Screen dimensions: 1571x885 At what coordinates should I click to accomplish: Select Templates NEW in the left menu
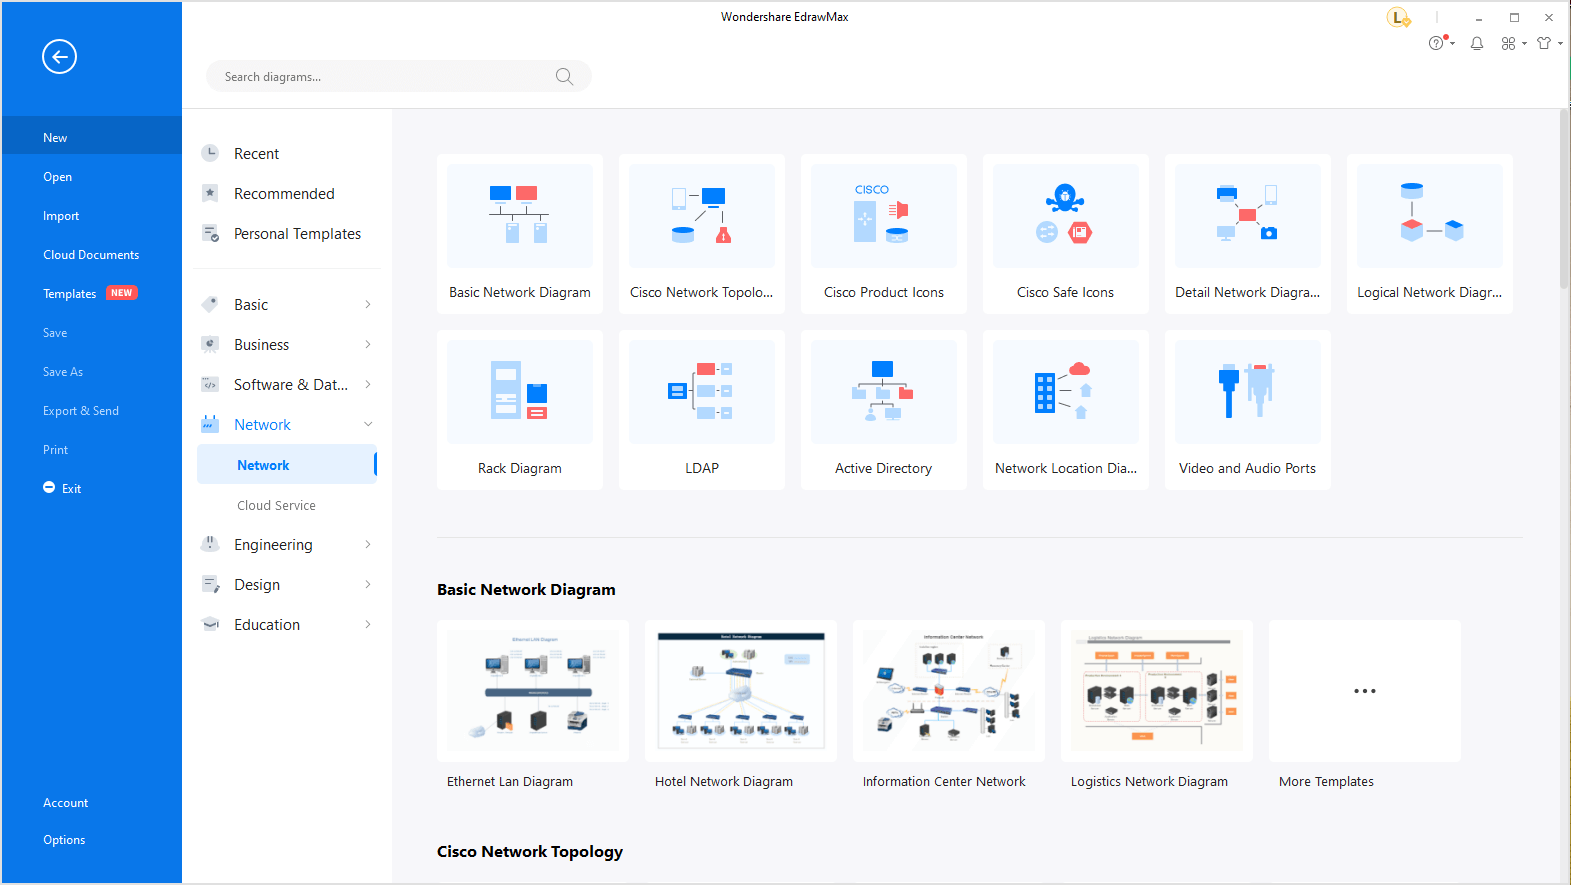click(91, 293)
